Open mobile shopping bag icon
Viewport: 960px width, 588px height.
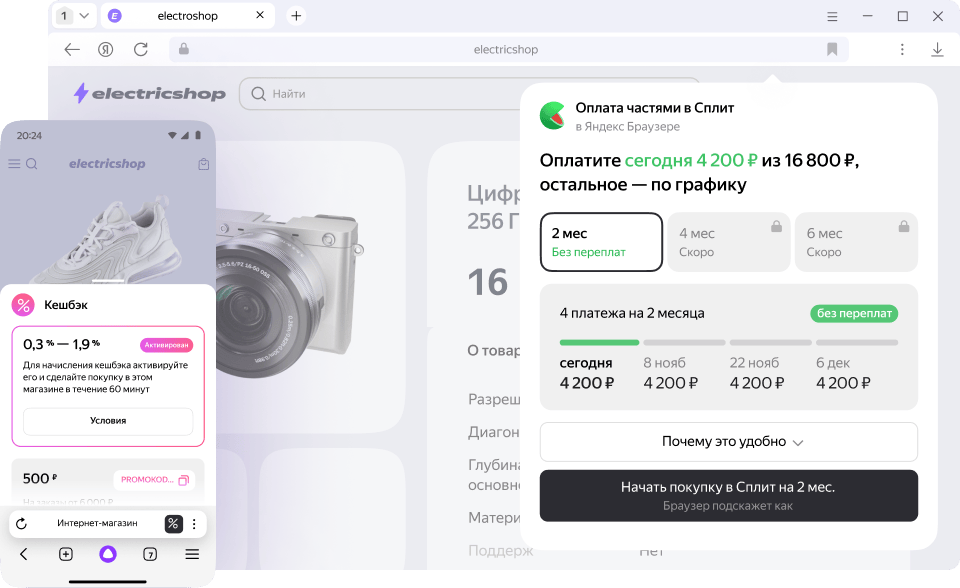click(x=204, y=164)
